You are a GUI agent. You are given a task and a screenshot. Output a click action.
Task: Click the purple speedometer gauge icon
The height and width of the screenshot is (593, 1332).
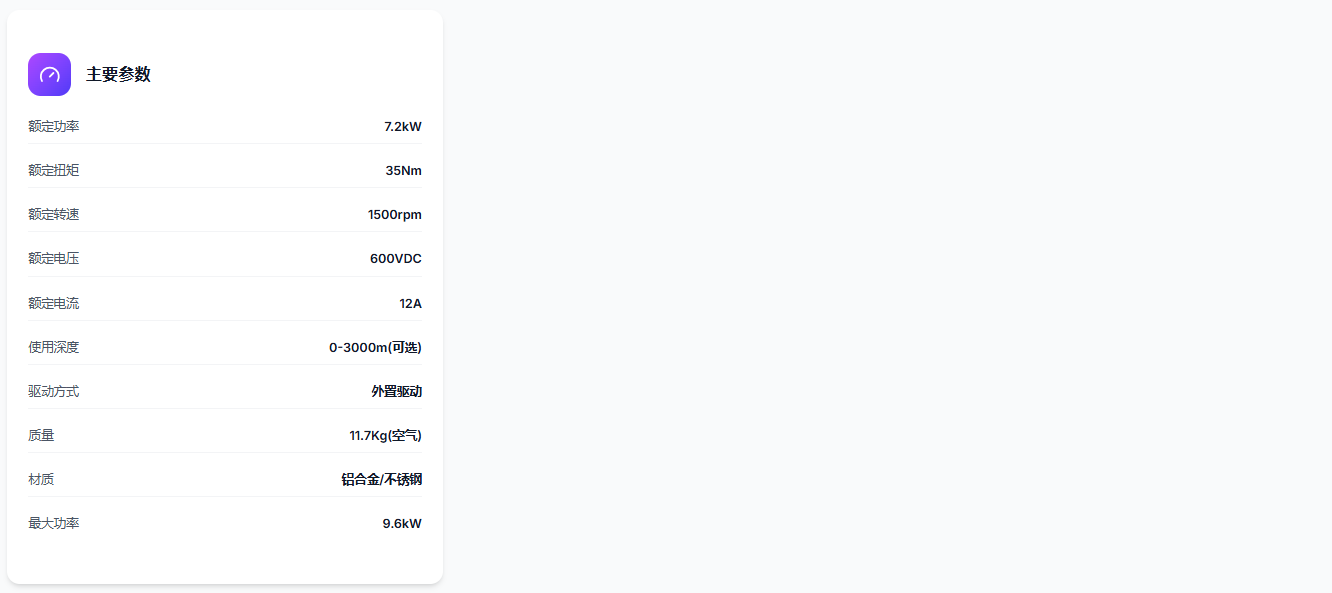[x=49, y=75]
